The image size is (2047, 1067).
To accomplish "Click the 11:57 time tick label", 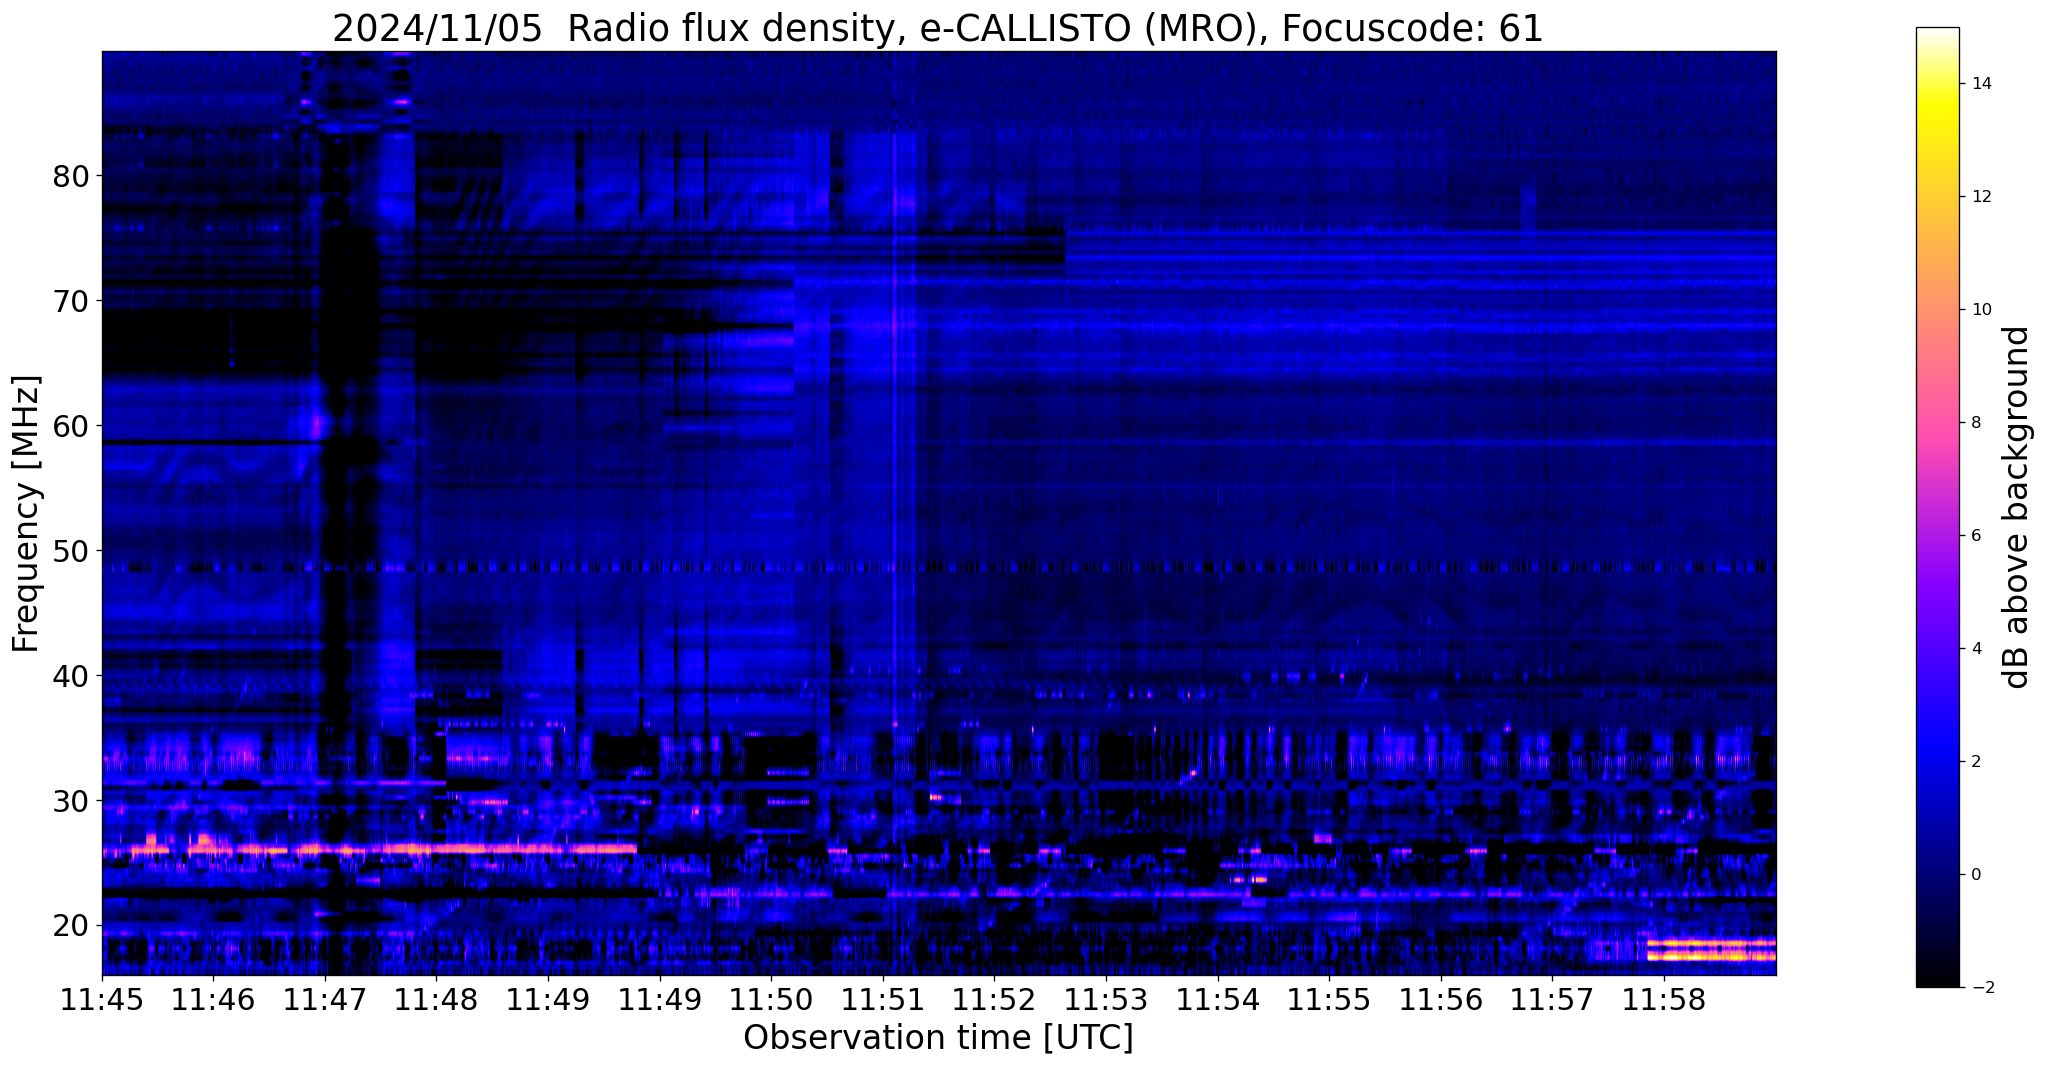I will 1552,1000.
